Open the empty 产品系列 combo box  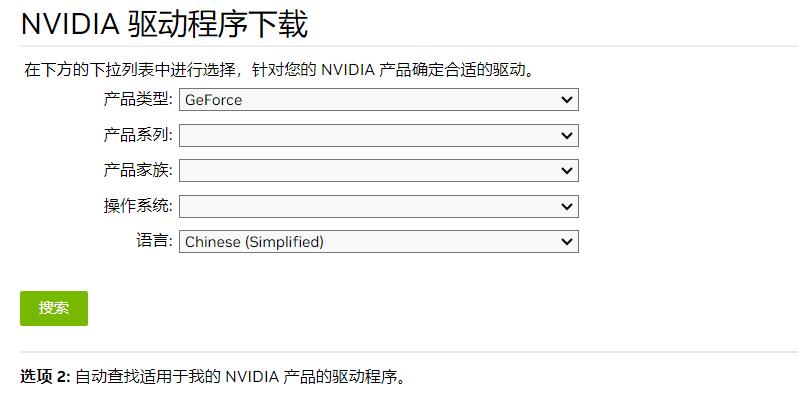[379, 135]
